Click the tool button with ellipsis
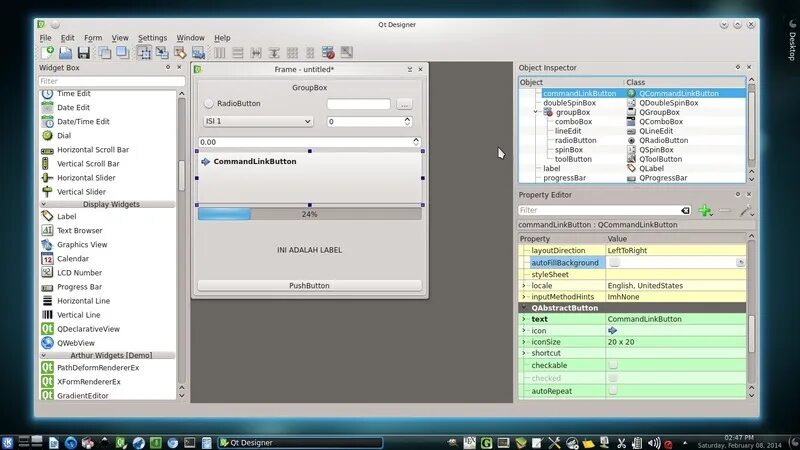 tap(404, 104)
